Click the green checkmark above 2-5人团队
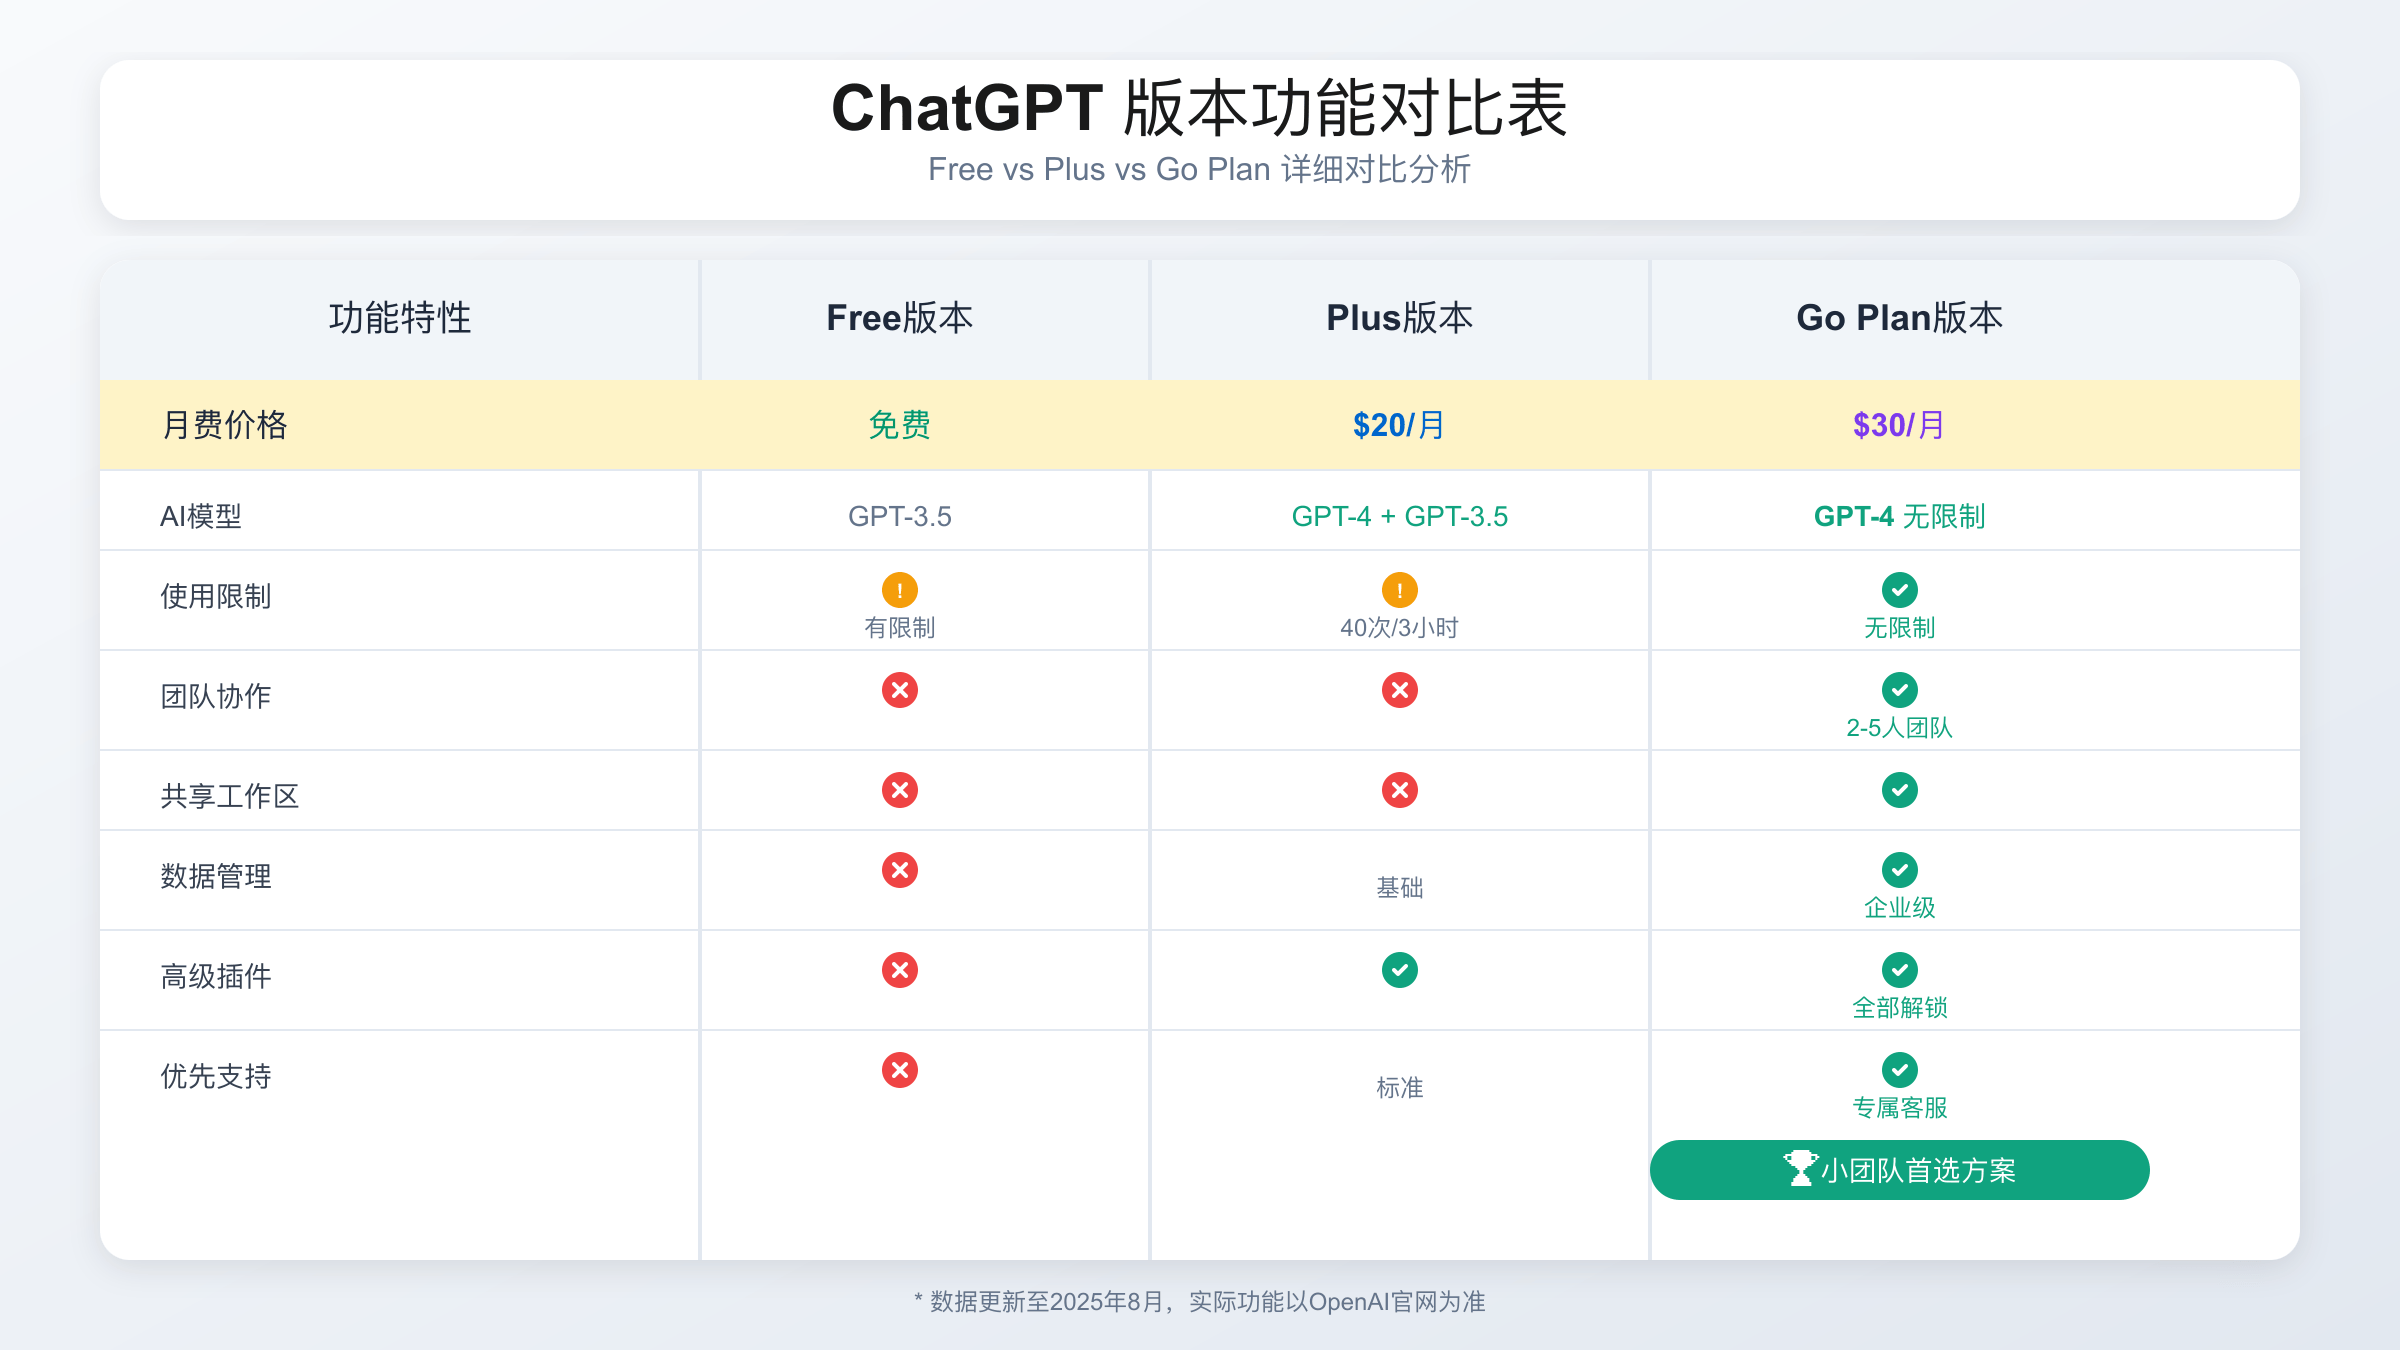2400x1350 pixels. [x=1900, y=690]
